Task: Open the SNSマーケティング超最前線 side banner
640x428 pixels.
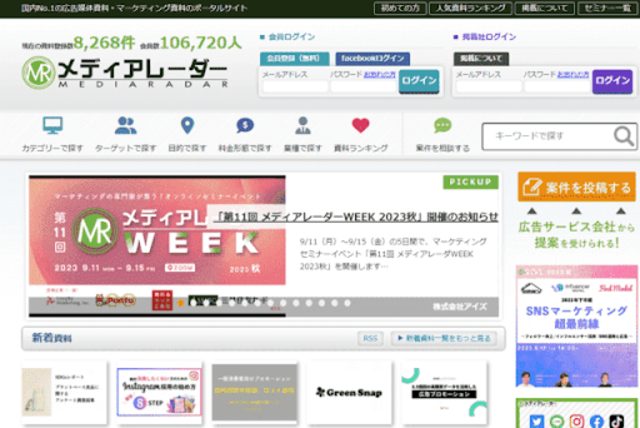Action: coord(576,326)
